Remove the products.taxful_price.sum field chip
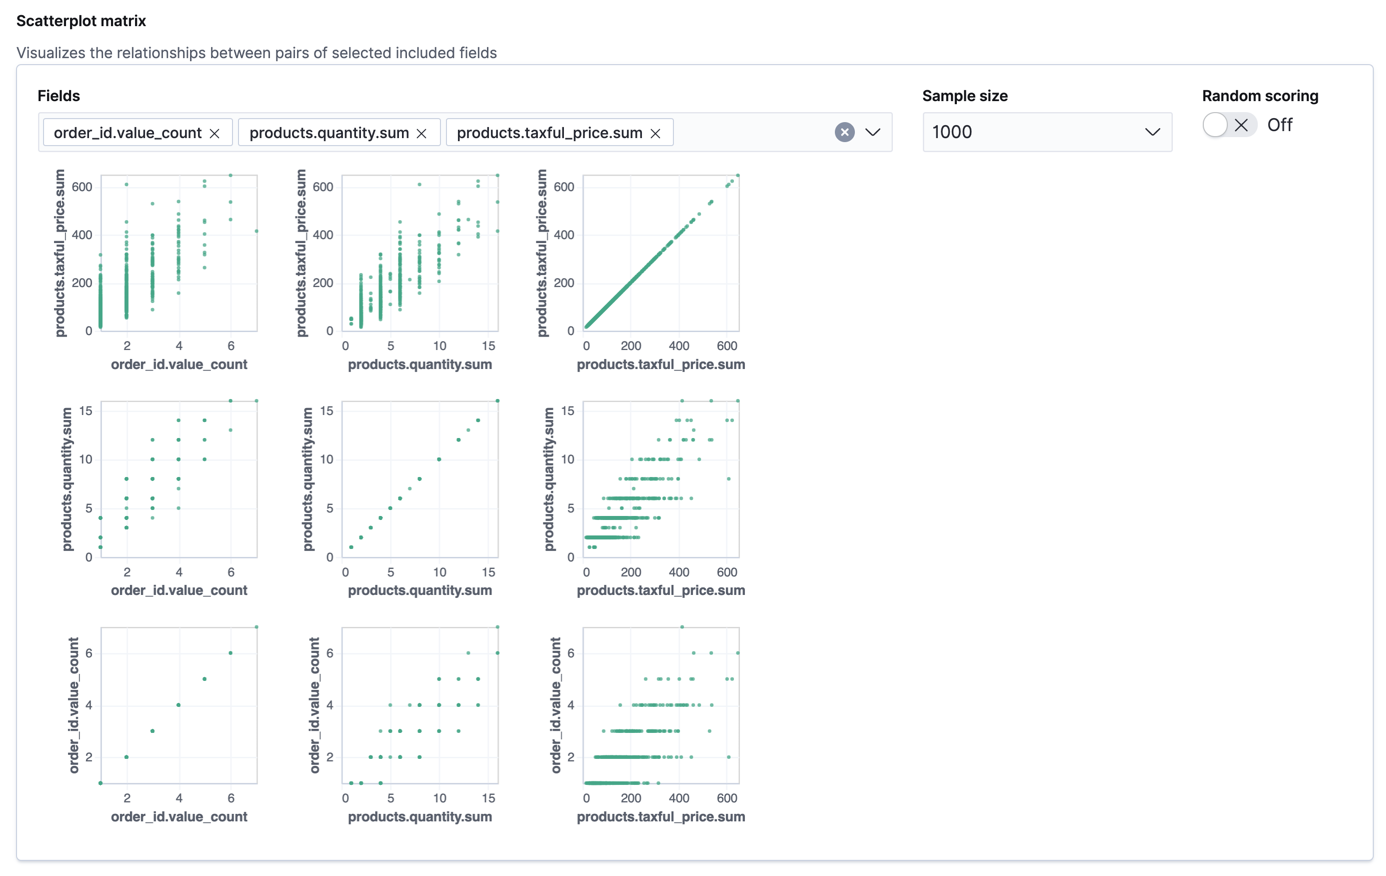The width and height of the screenshot is (1386, 876). coord(655,132)
